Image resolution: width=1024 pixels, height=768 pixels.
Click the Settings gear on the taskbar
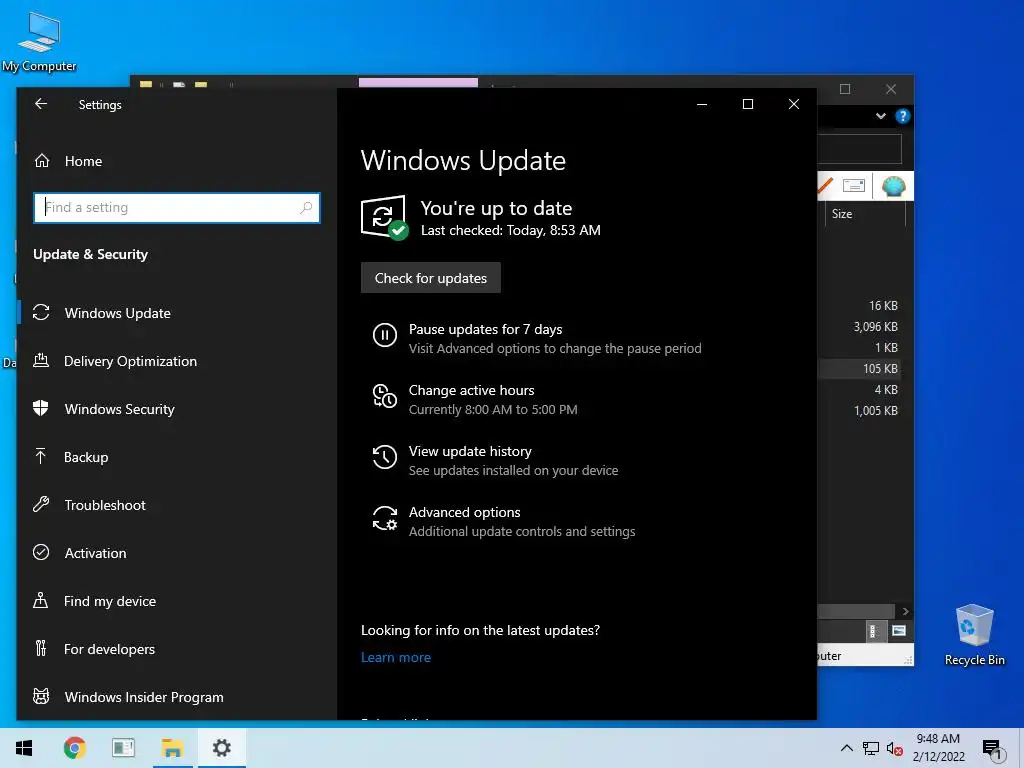click(221, 748)
